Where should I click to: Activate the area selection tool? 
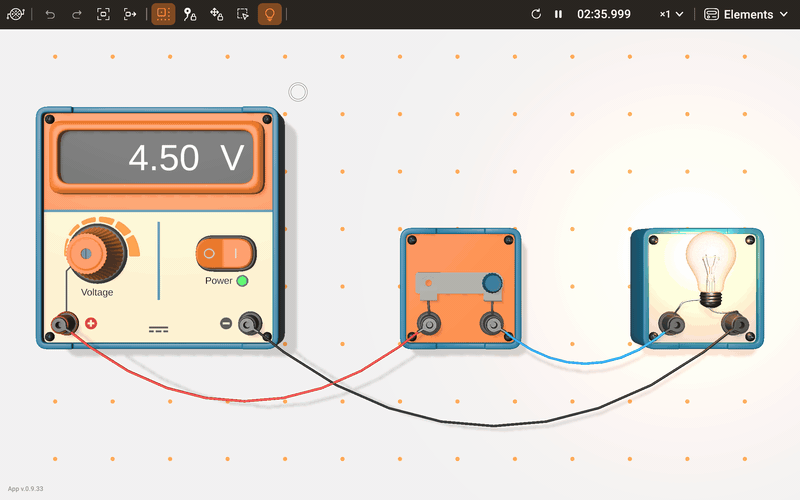(243, 14)
